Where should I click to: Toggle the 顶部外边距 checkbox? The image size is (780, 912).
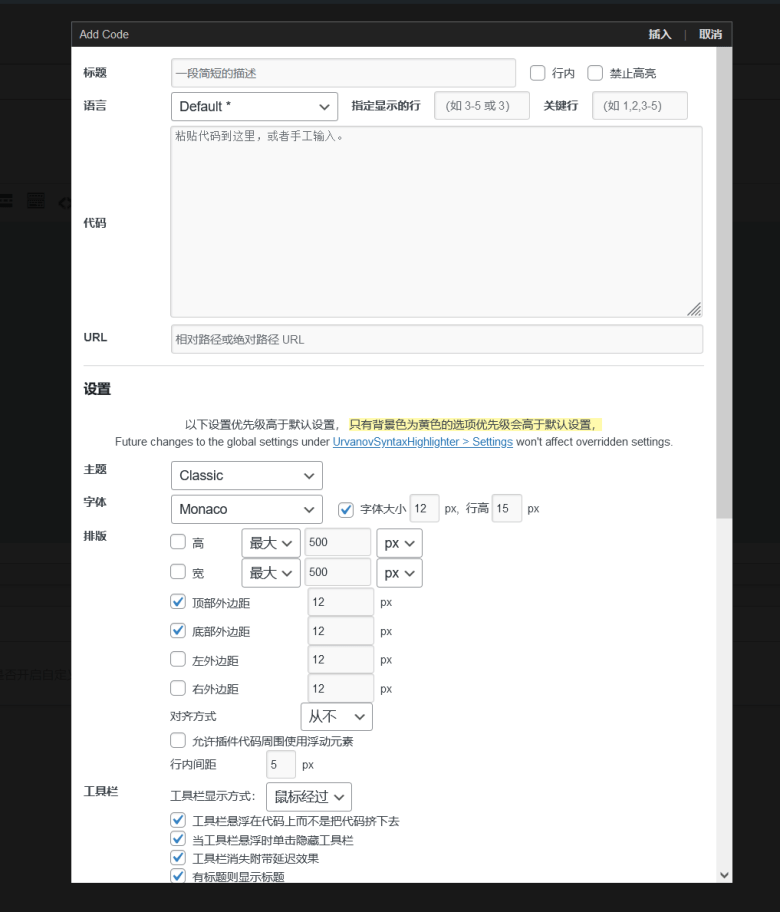[177, 601]
